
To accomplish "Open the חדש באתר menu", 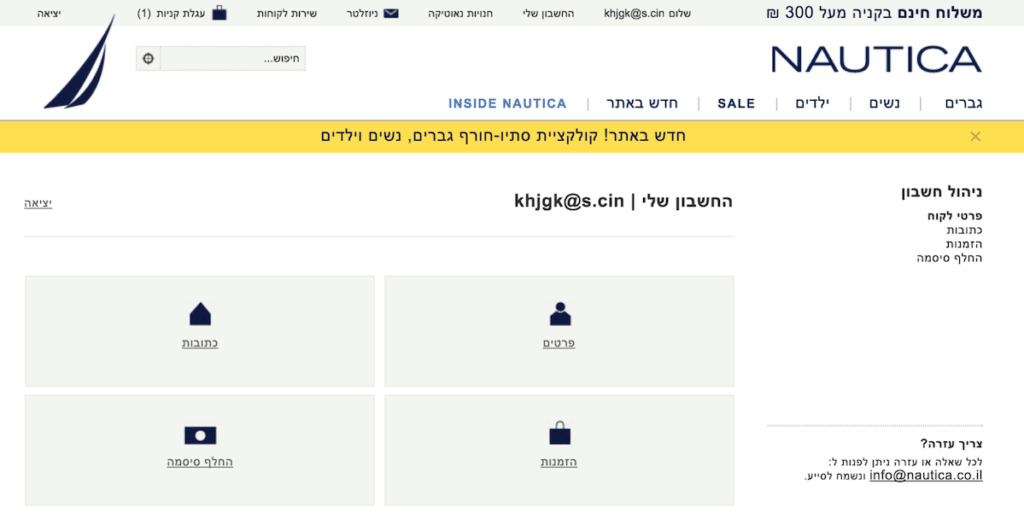I will 642,103.
